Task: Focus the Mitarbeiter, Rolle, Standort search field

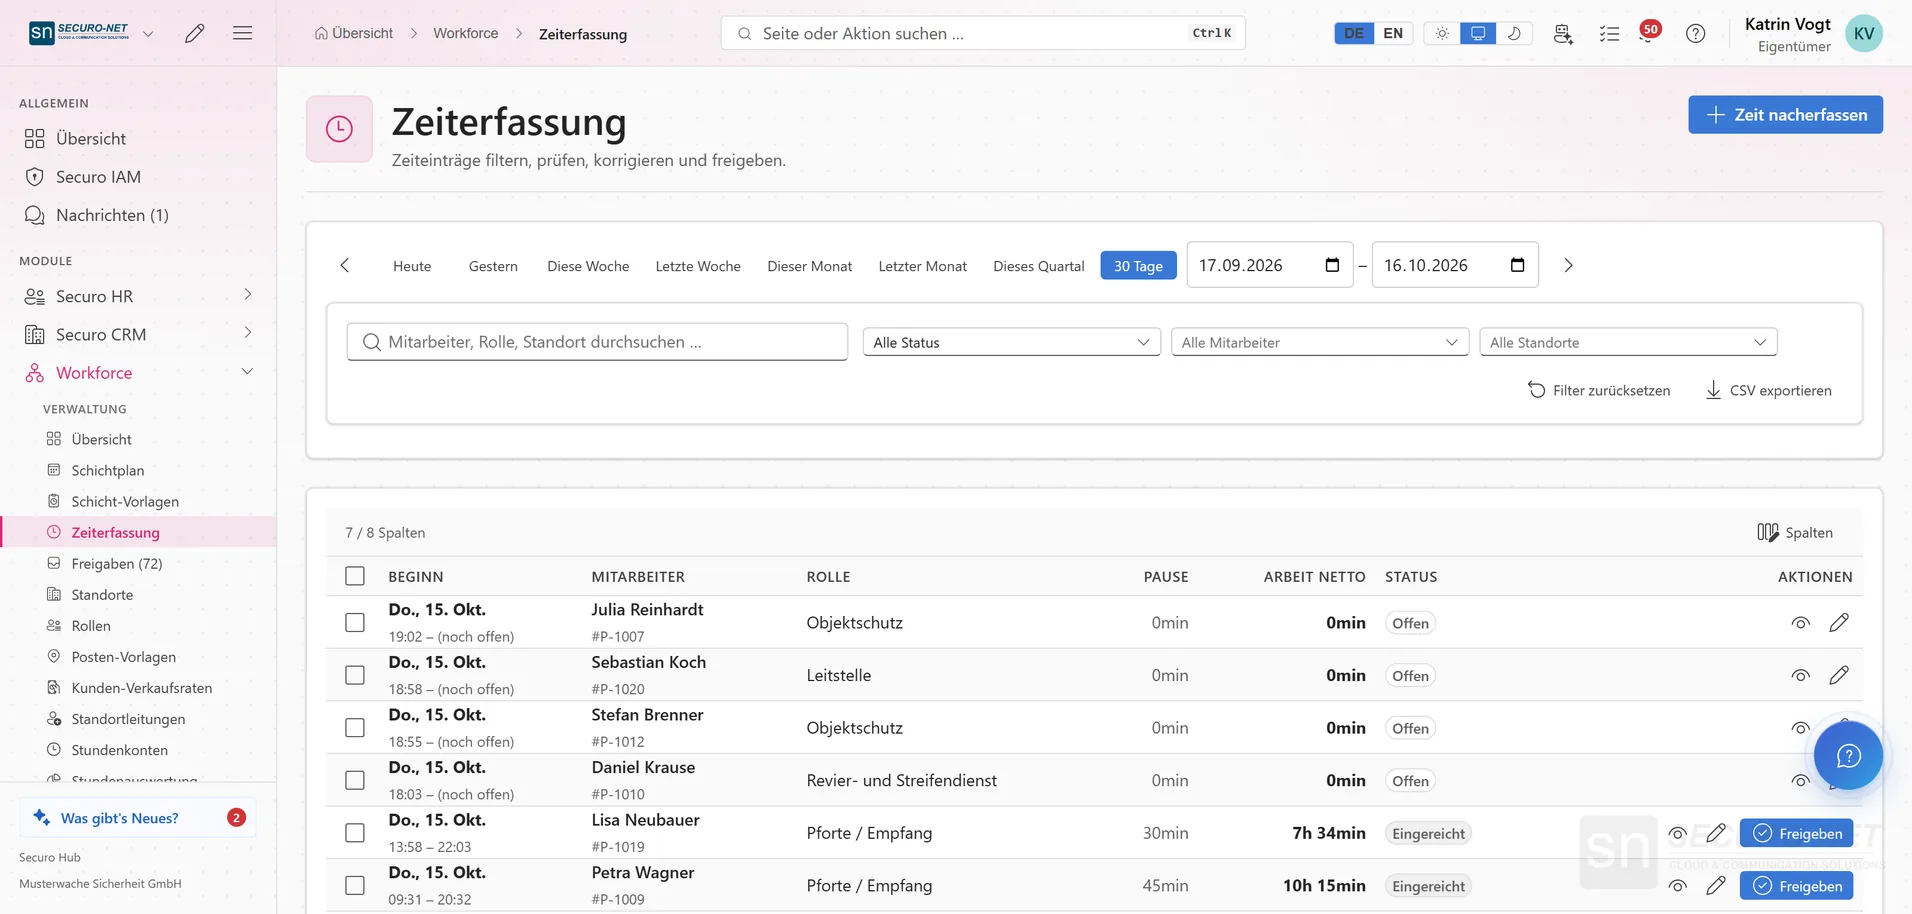Action: (597, 342)
